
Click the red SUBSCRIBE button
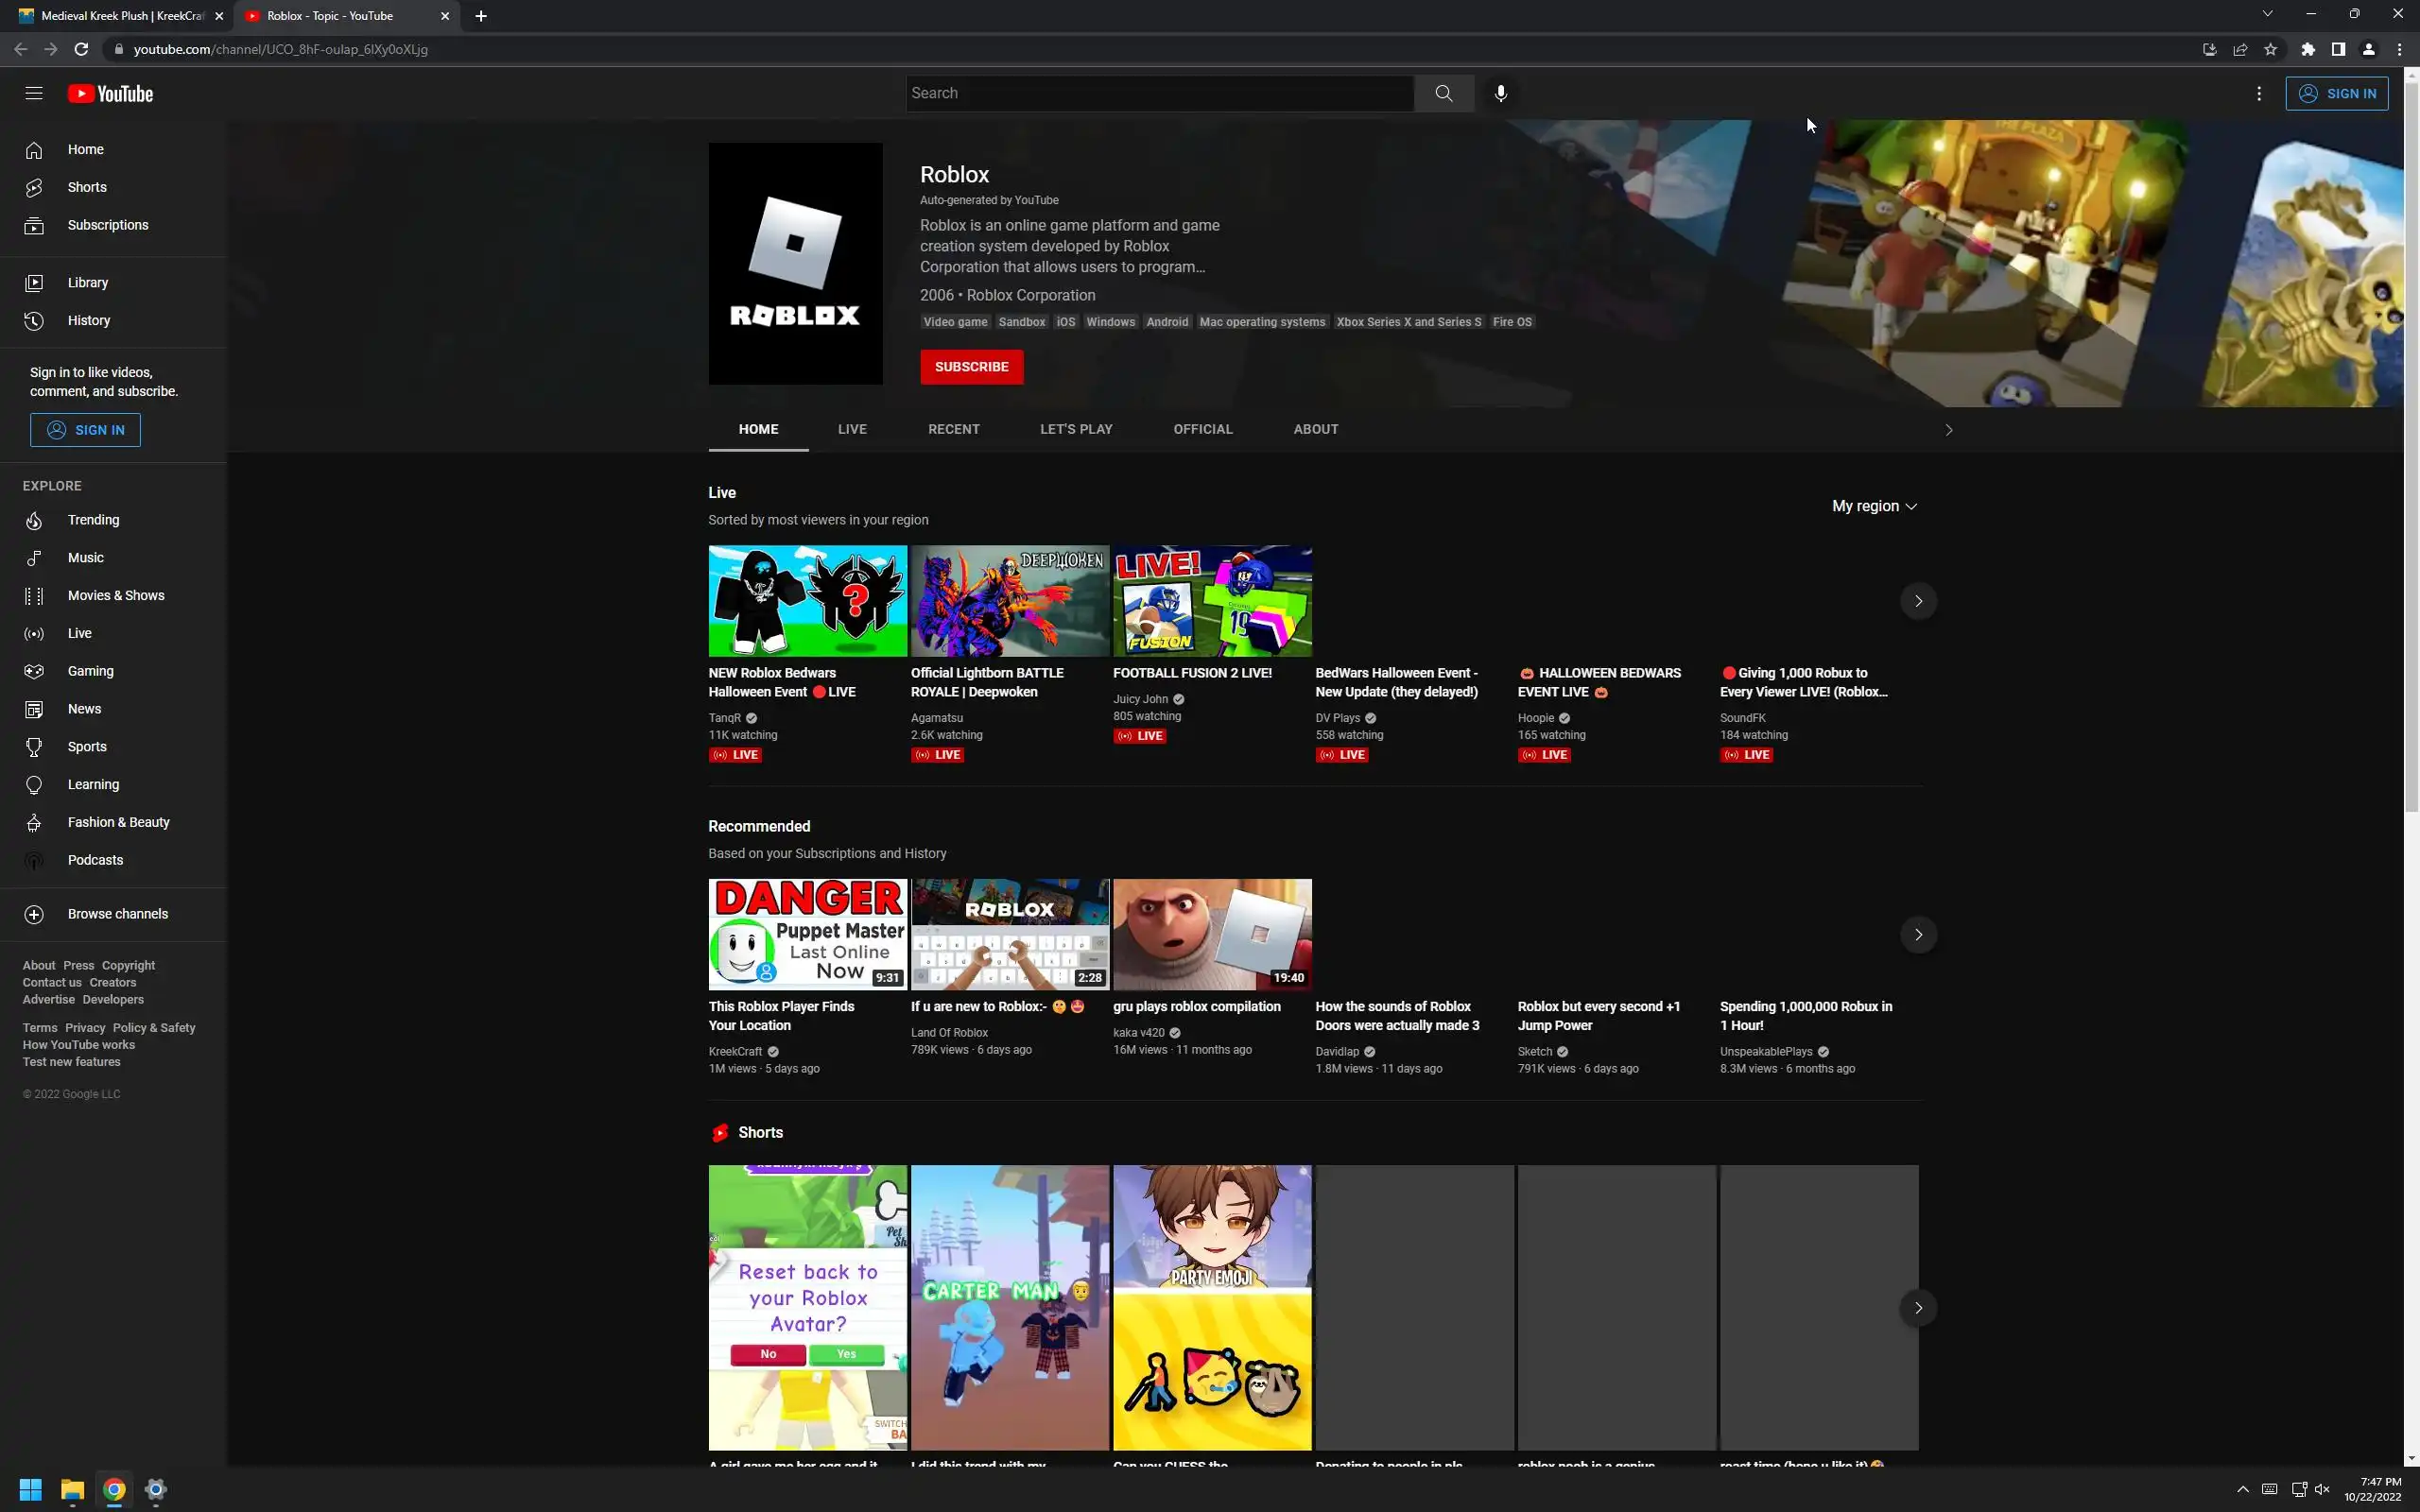coord(971,367)
